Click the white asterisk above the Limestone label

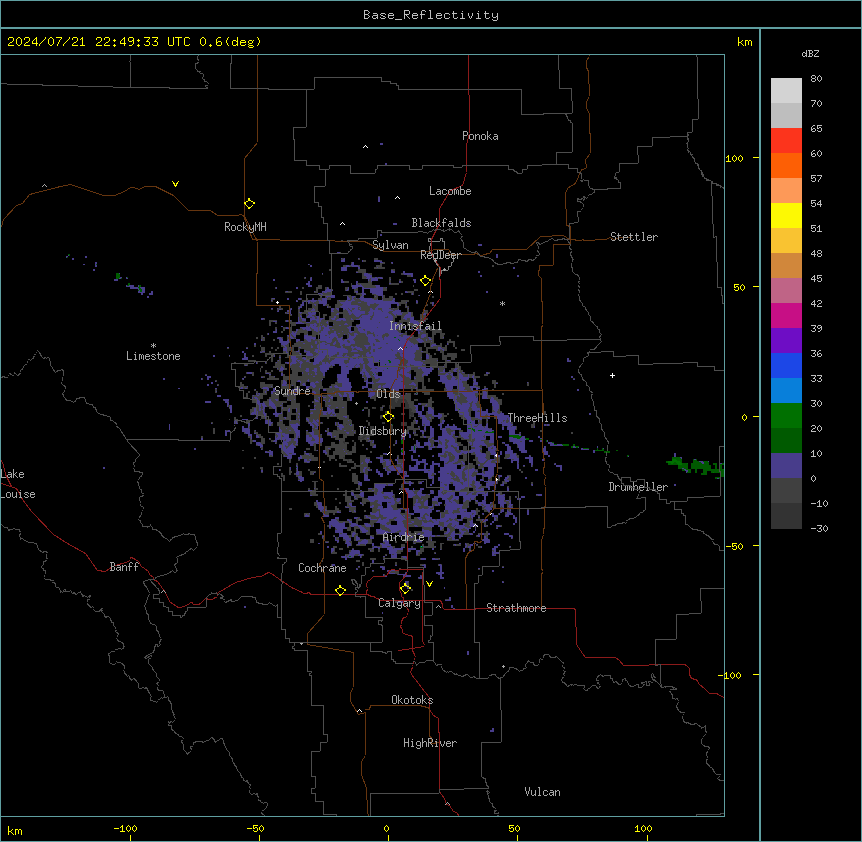point(153,346)
